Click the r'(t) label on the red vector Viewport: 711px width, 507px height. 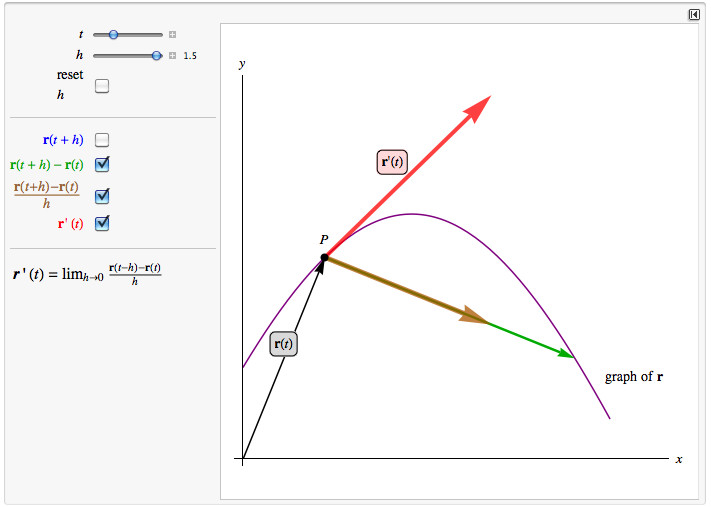pyautogui.click(x=392, y=162)
